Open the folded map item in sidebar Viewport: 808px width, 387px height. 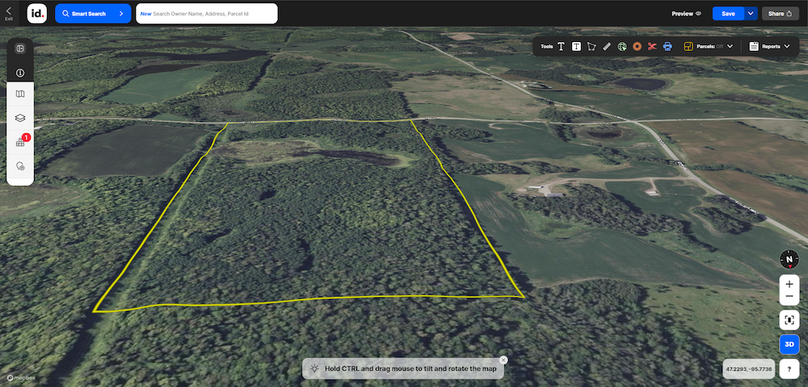click(20, 94)
